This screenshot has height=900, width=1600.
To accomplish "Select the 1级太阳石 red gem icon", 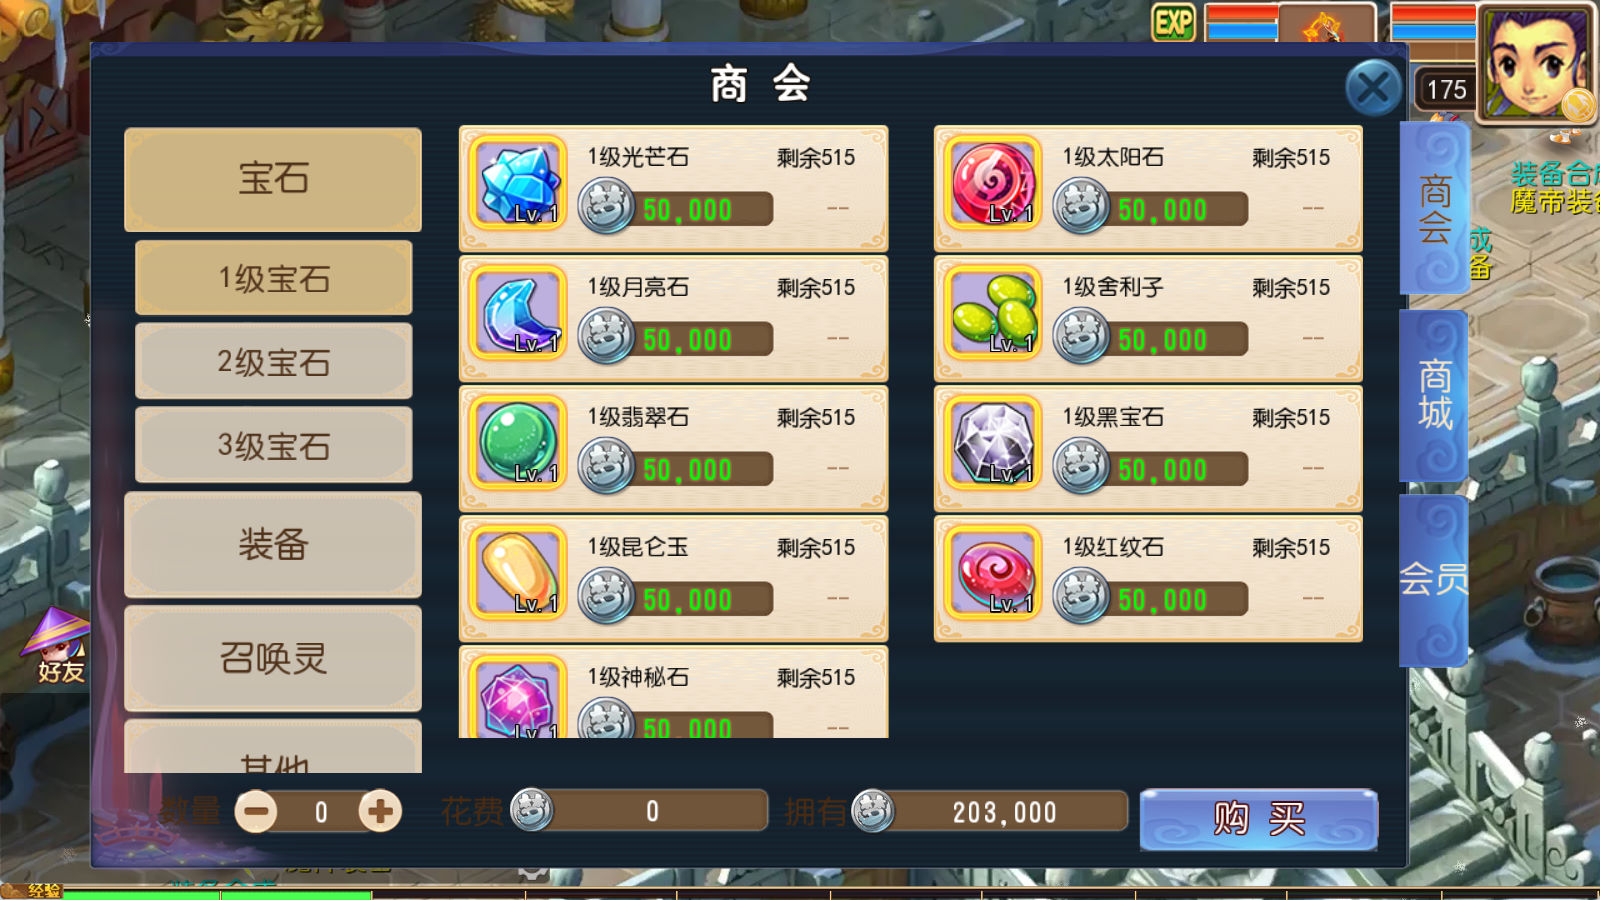I will [993, 184].
